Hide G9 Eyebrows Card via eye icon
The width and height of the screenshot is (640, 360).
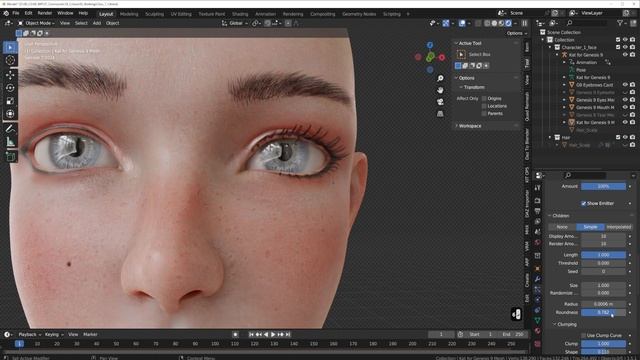tap(625, 85)
